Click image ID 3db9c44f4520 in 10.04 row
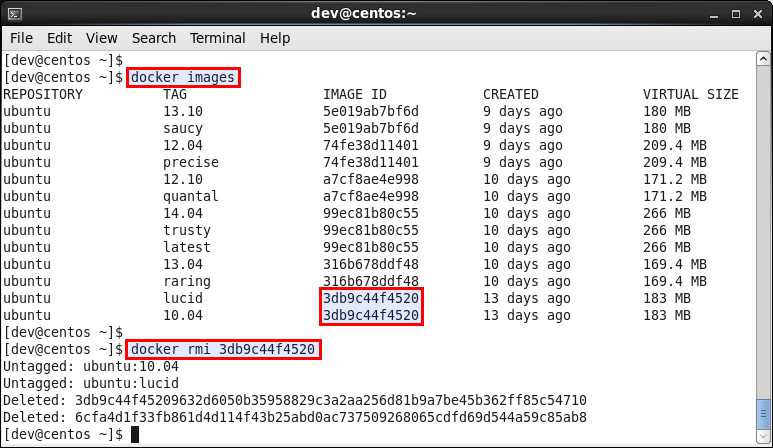 tap(371, 315)
